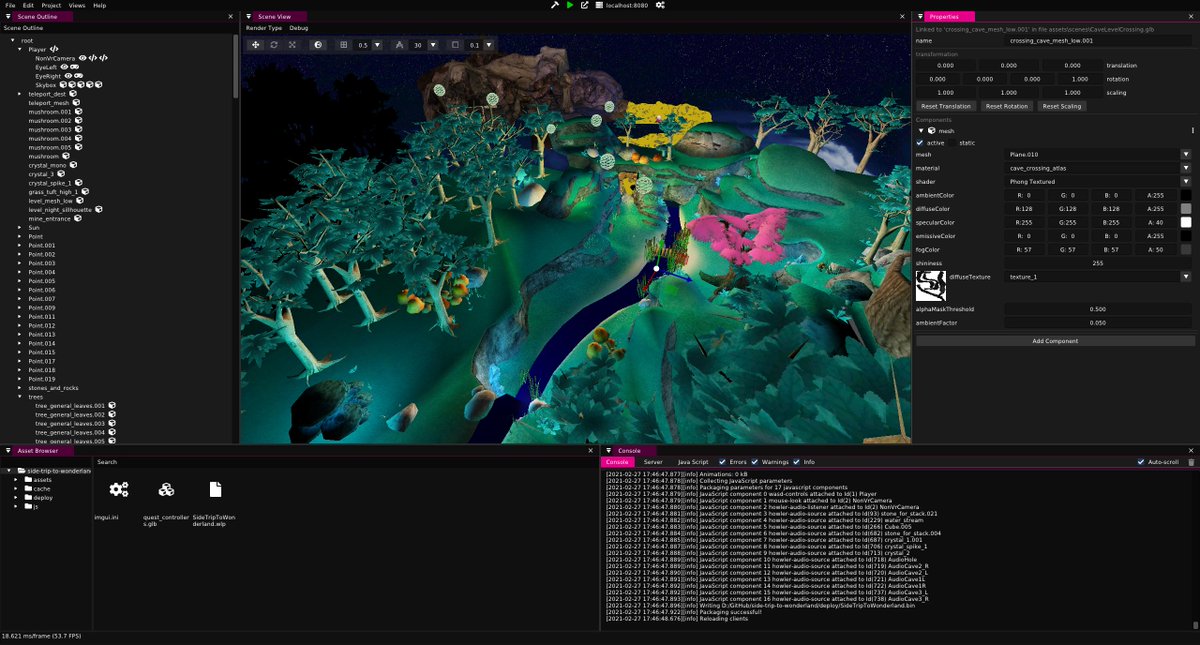Toggle the Auto-scroll checkbox in Console
1200x645 pixels.
click(1142, 462)
